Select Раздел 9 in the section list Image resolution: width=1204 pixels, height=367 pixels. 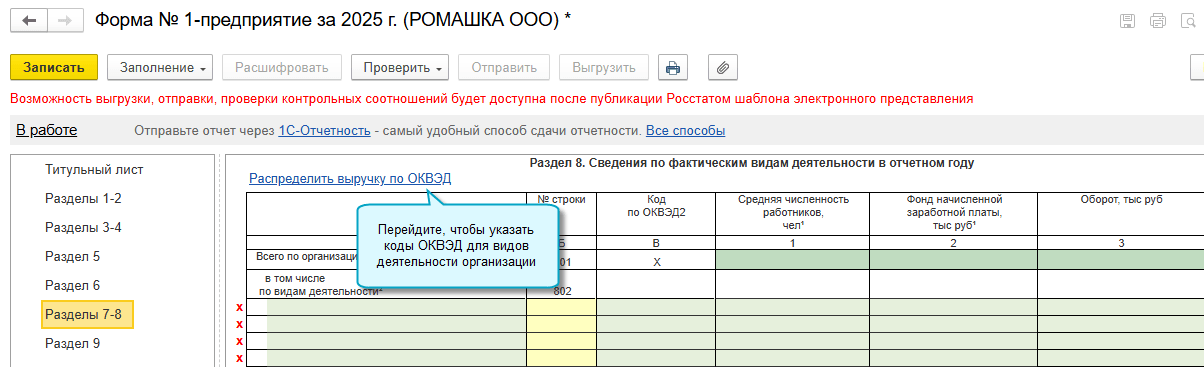pos(73,343)
